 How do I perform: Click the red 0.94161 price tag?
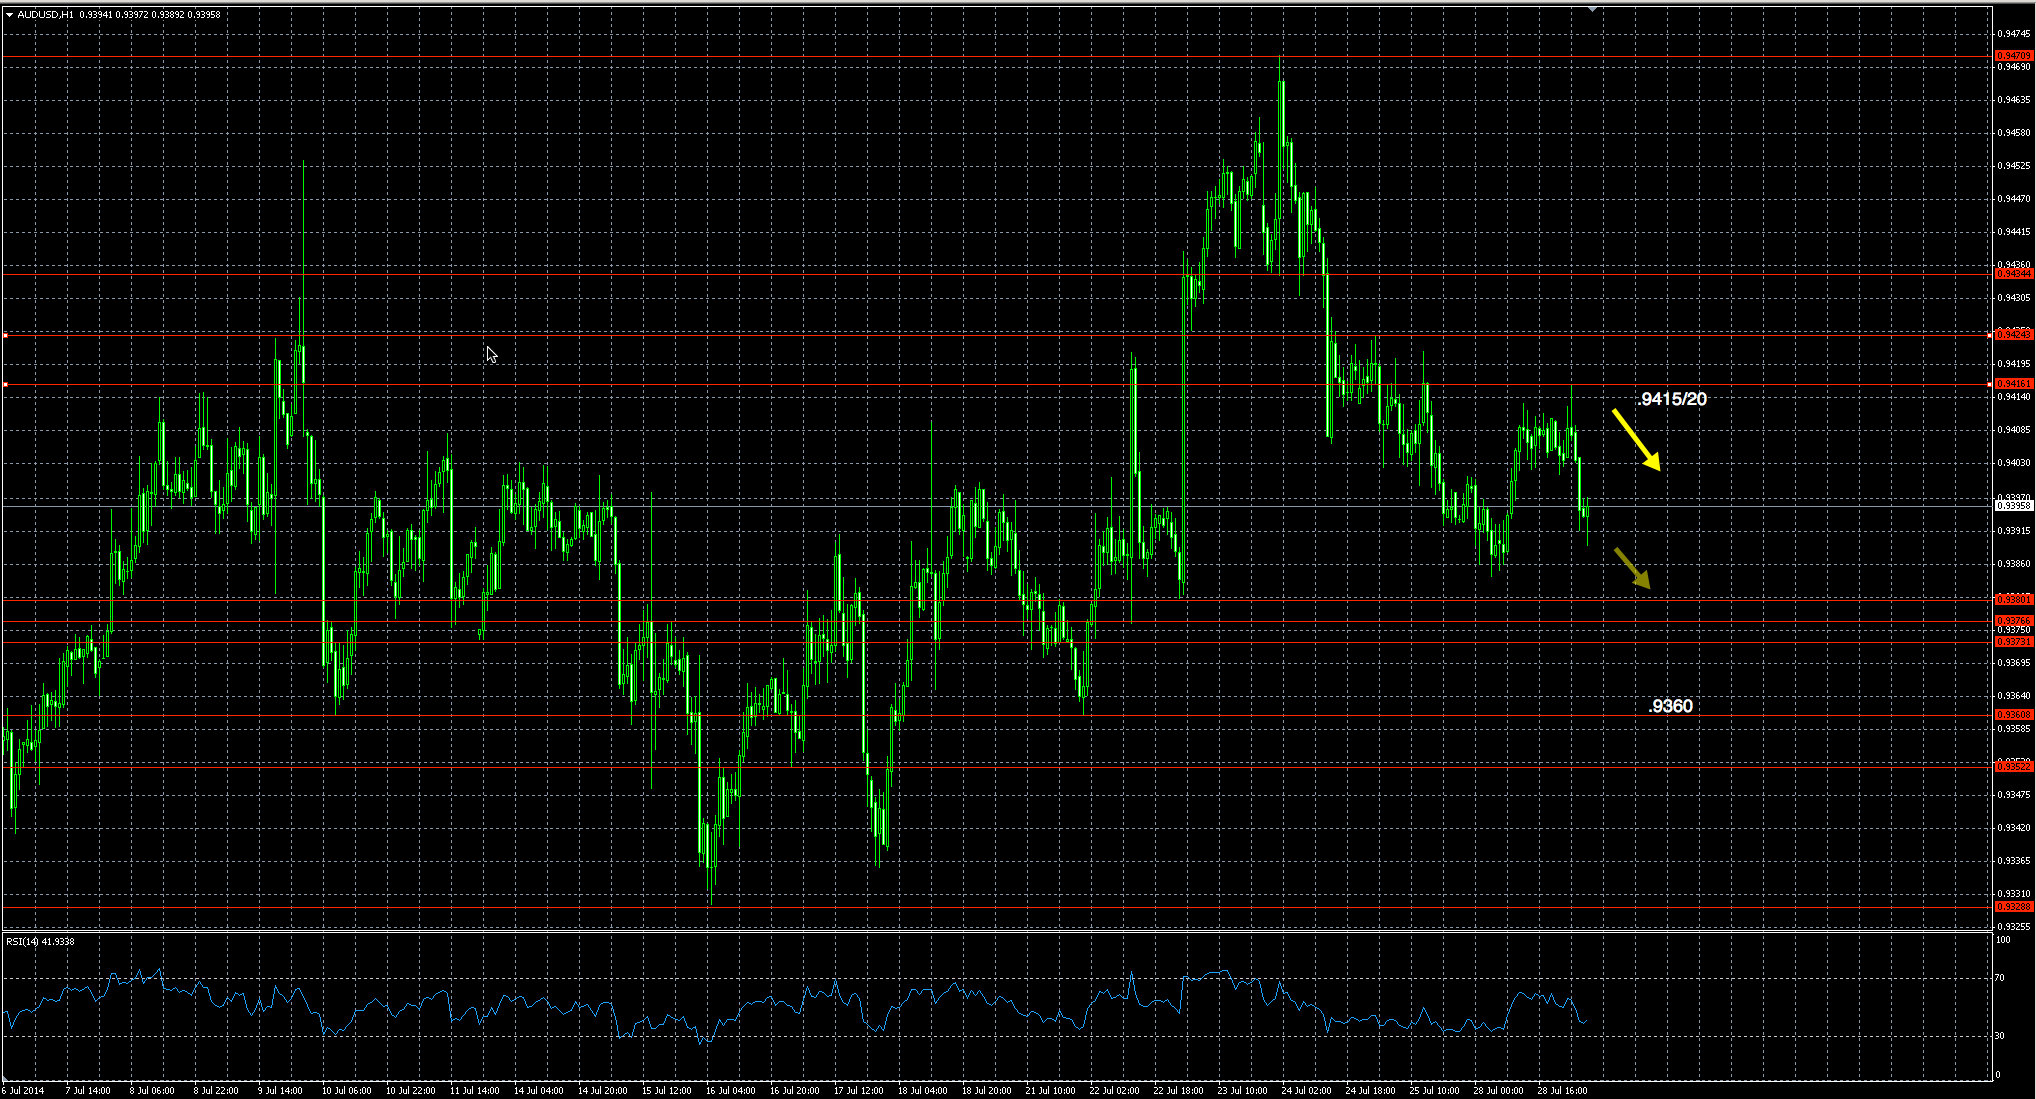pos(2013,383)
